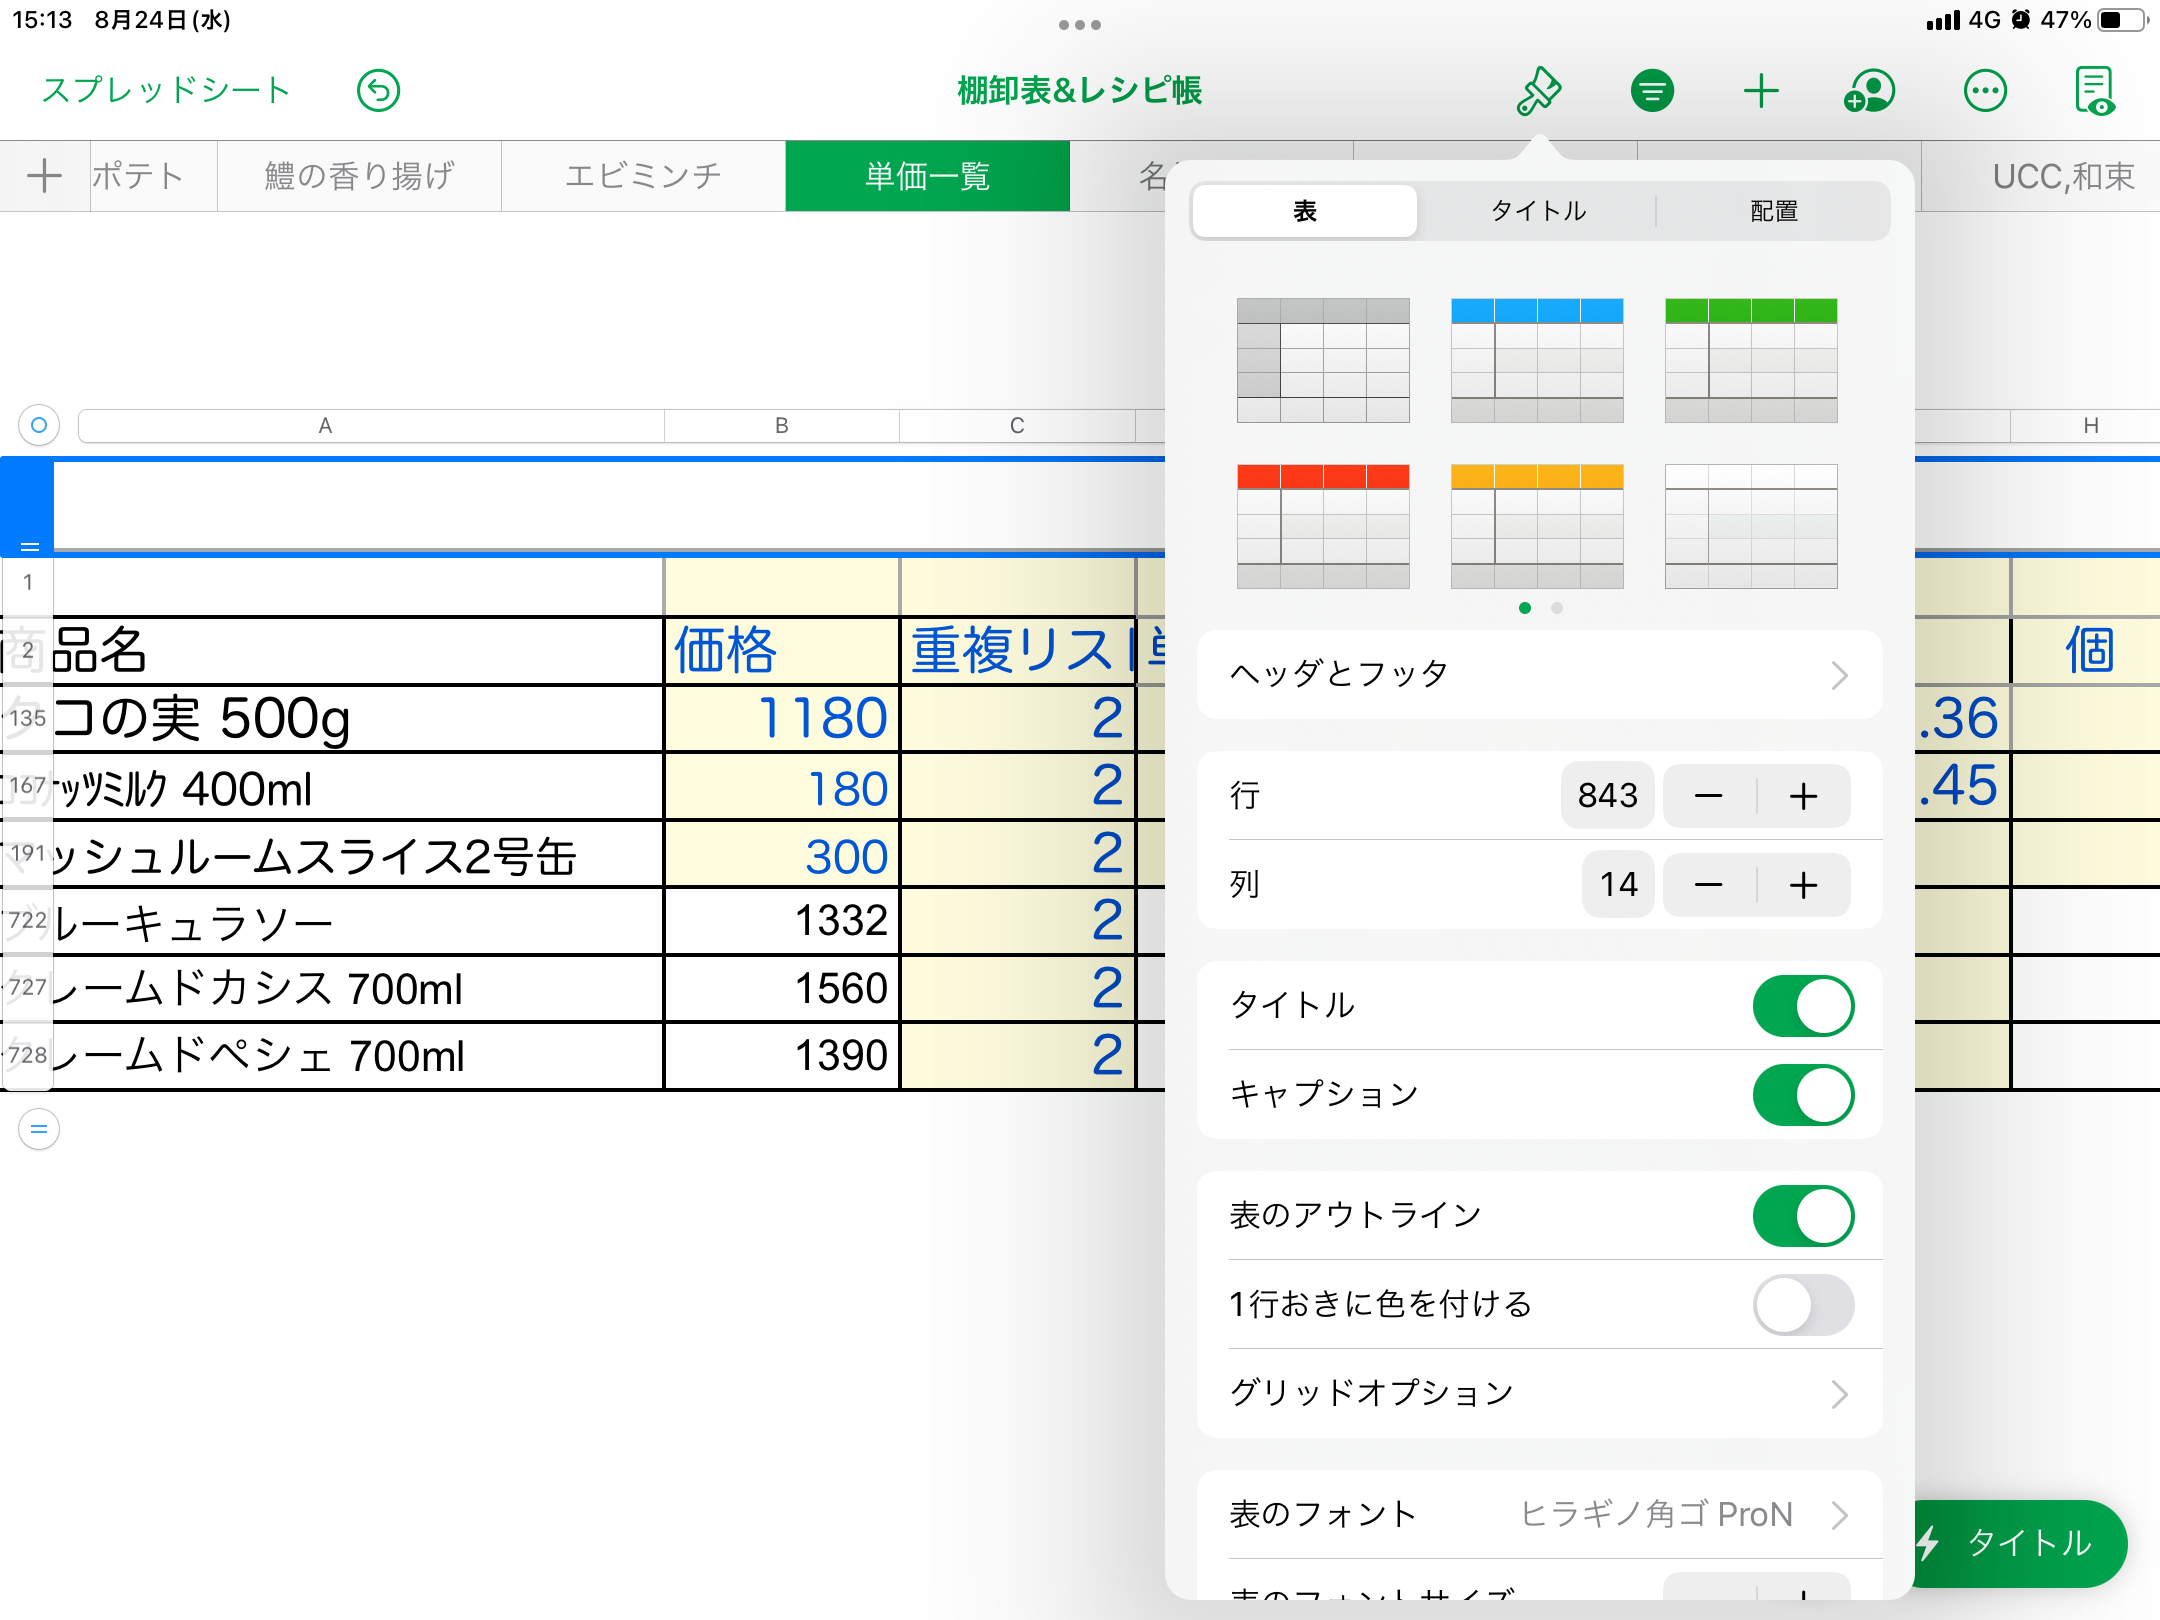Open 表のフォント font chooser

click(x=1539, y=1515)
